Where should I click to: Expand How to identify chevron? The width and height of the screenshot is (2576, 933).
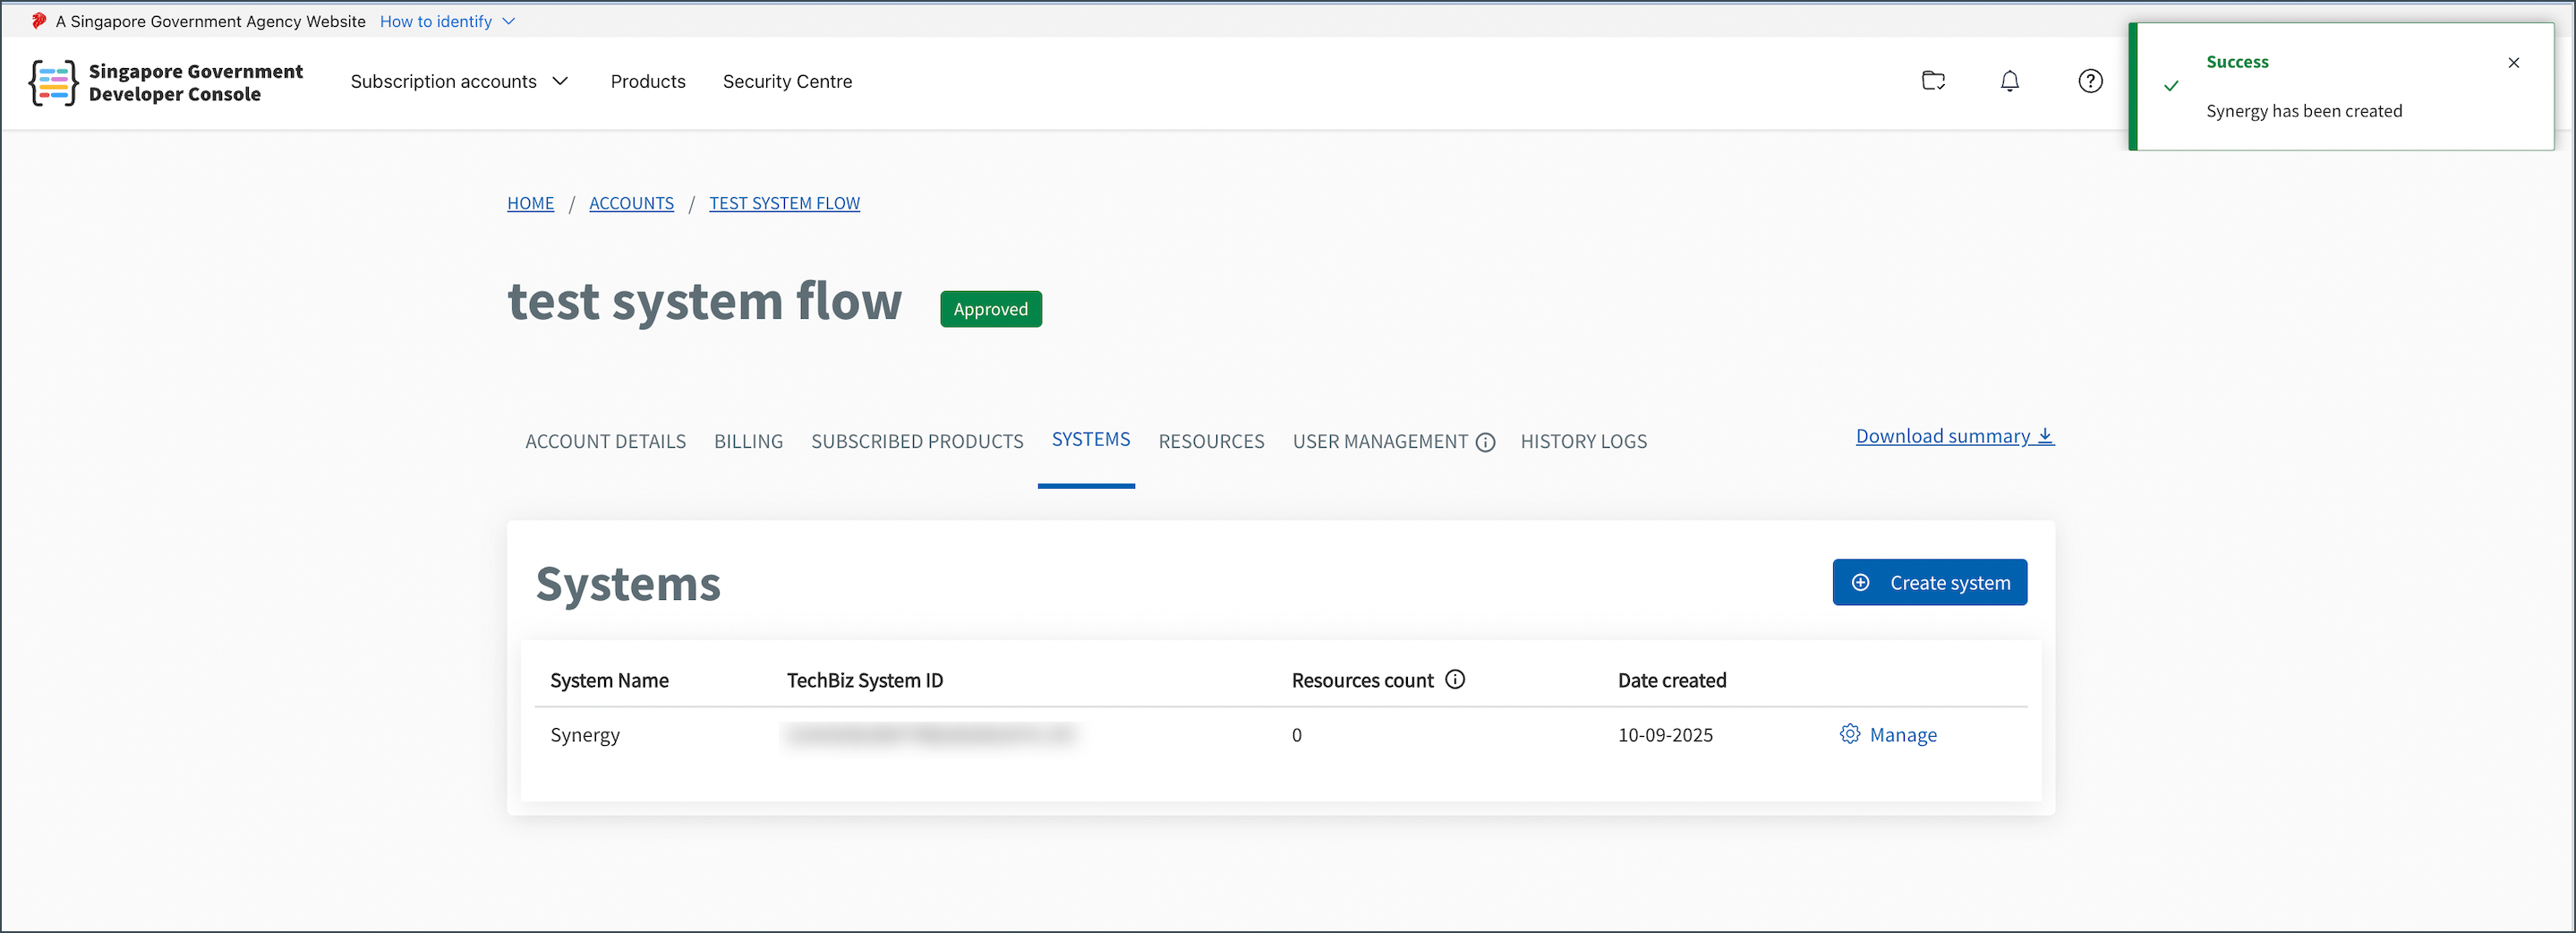click(x=508, y=21)
